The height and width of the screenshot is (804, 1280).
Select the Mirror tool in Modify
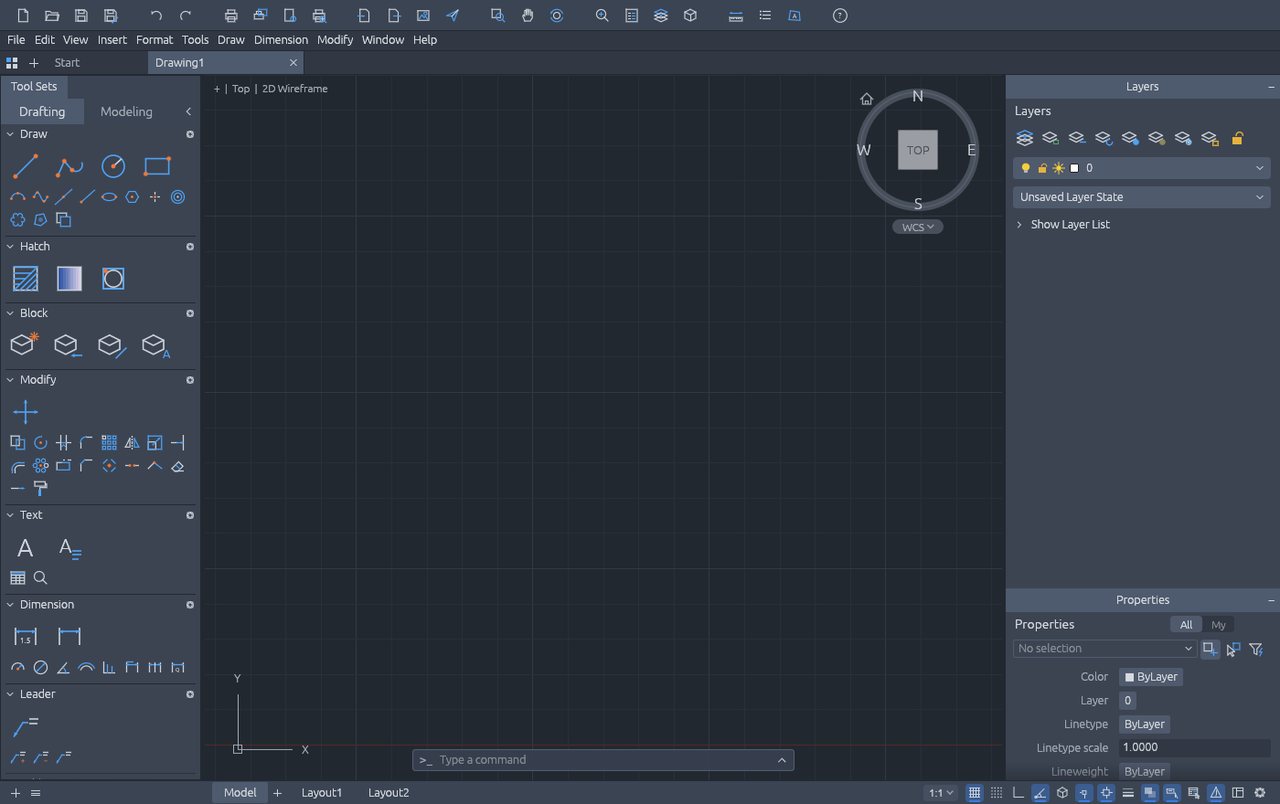point(132,443)
